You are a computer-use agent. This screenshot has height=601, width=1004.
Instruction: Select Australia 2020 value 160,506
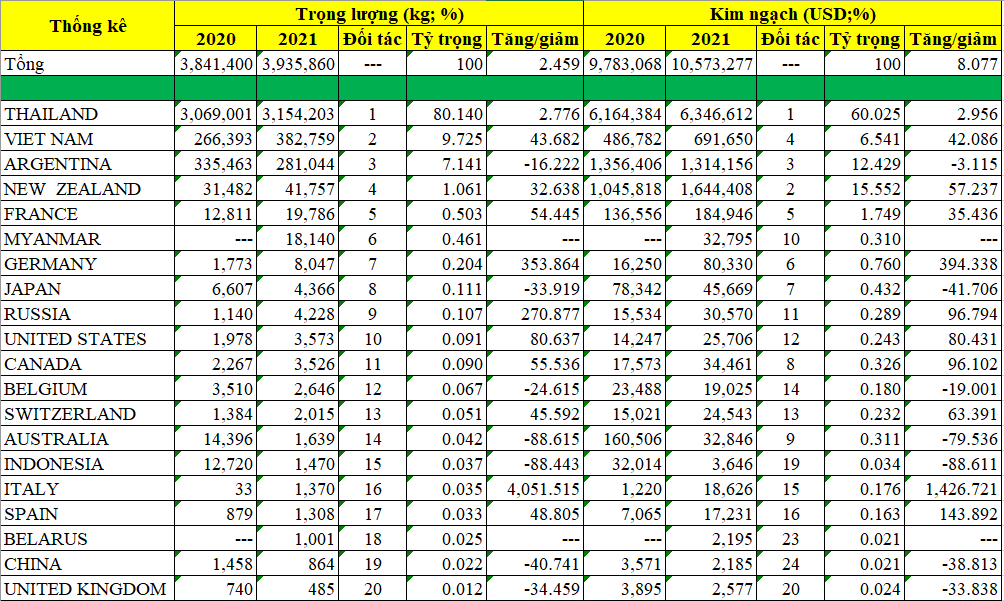coord(625,438)
